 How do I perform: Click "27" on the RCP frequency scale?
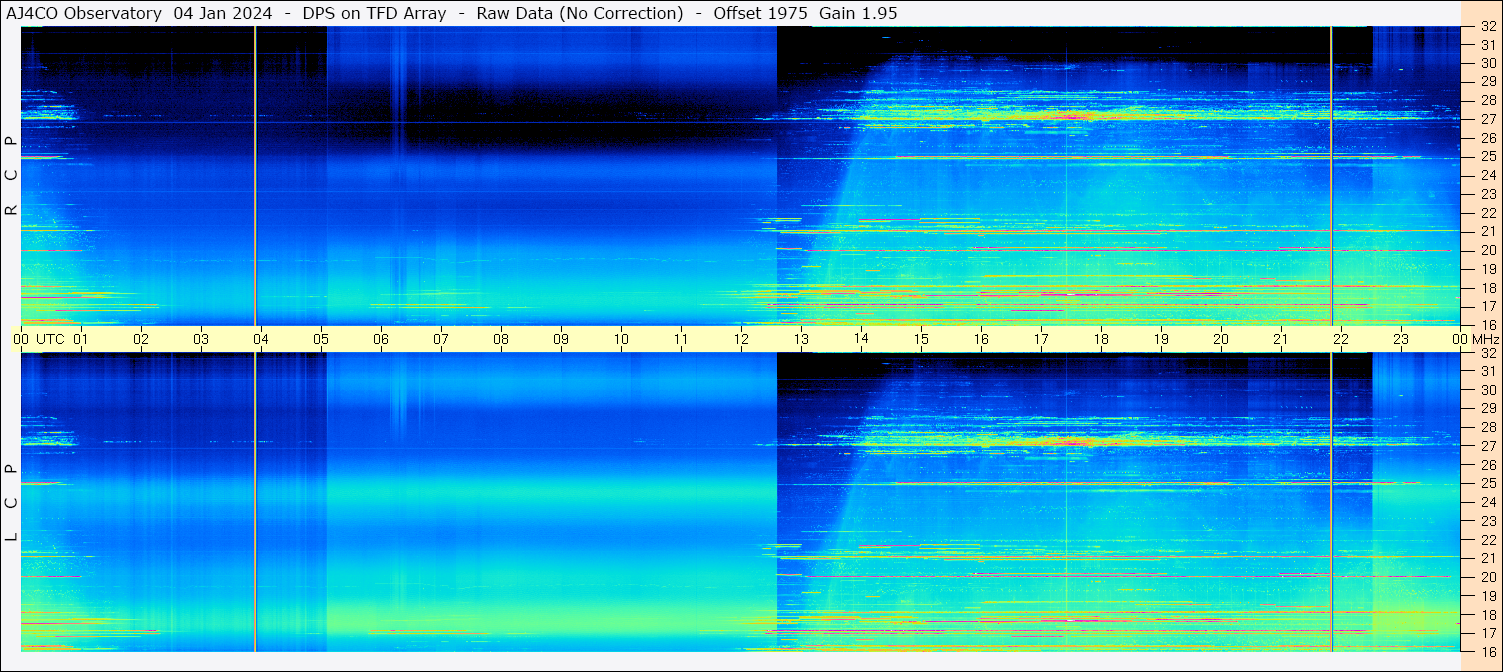[1488, 119]
